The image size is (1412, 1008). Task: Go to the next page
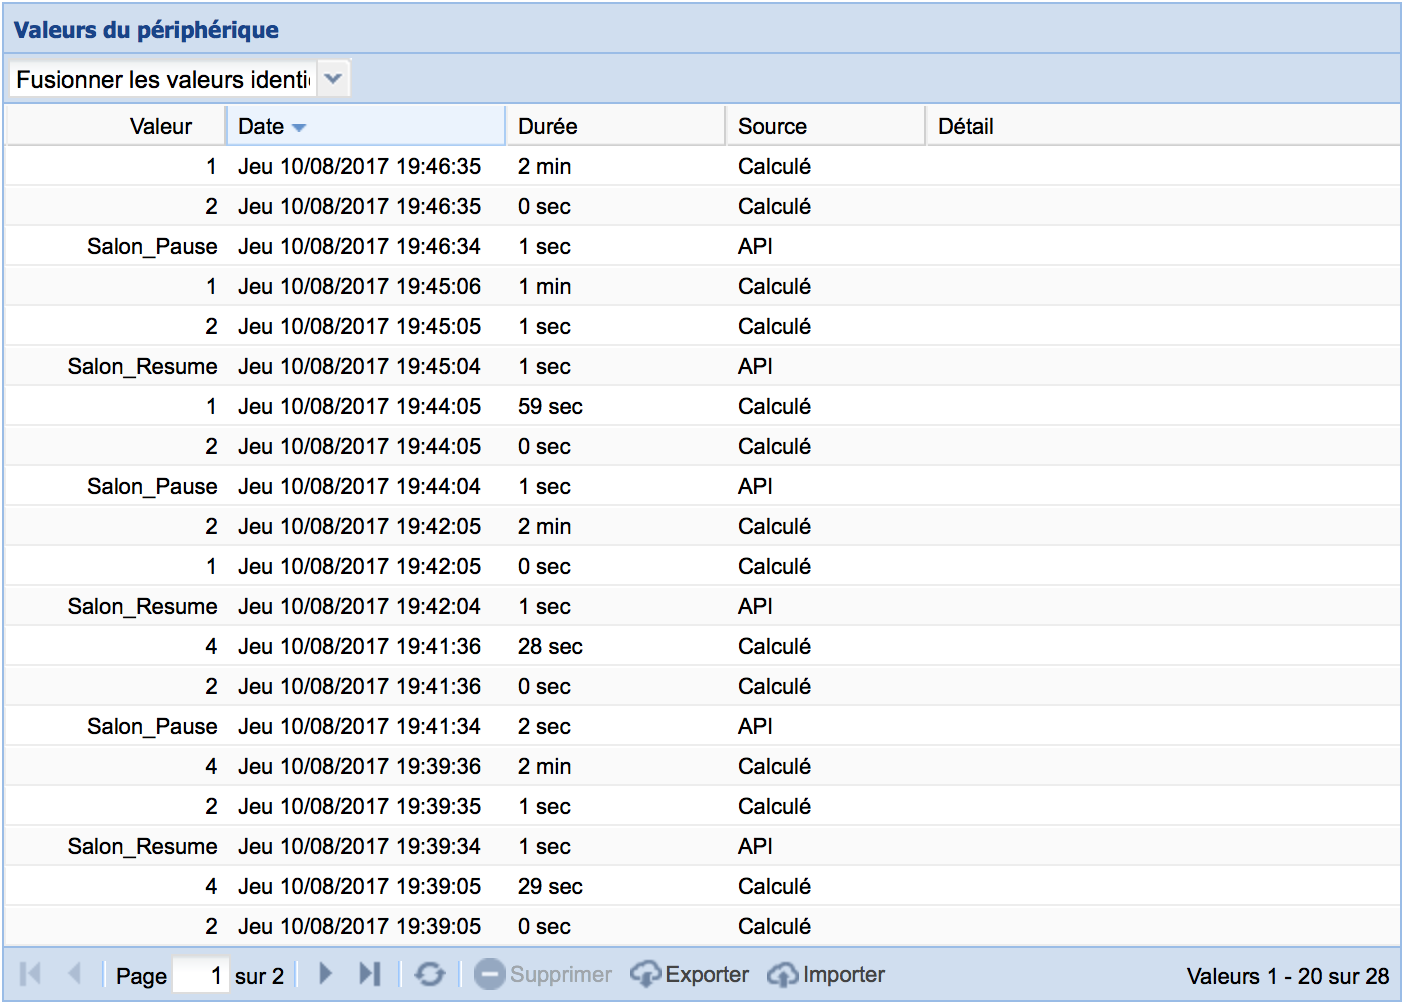click(325, 973)
